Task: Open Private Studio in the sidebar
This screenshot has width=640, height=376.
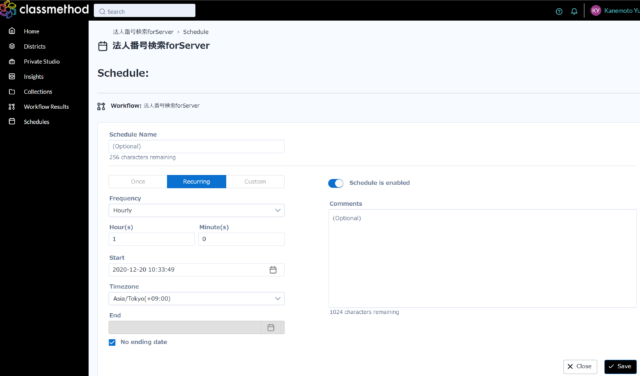Action: coord(42,62)
